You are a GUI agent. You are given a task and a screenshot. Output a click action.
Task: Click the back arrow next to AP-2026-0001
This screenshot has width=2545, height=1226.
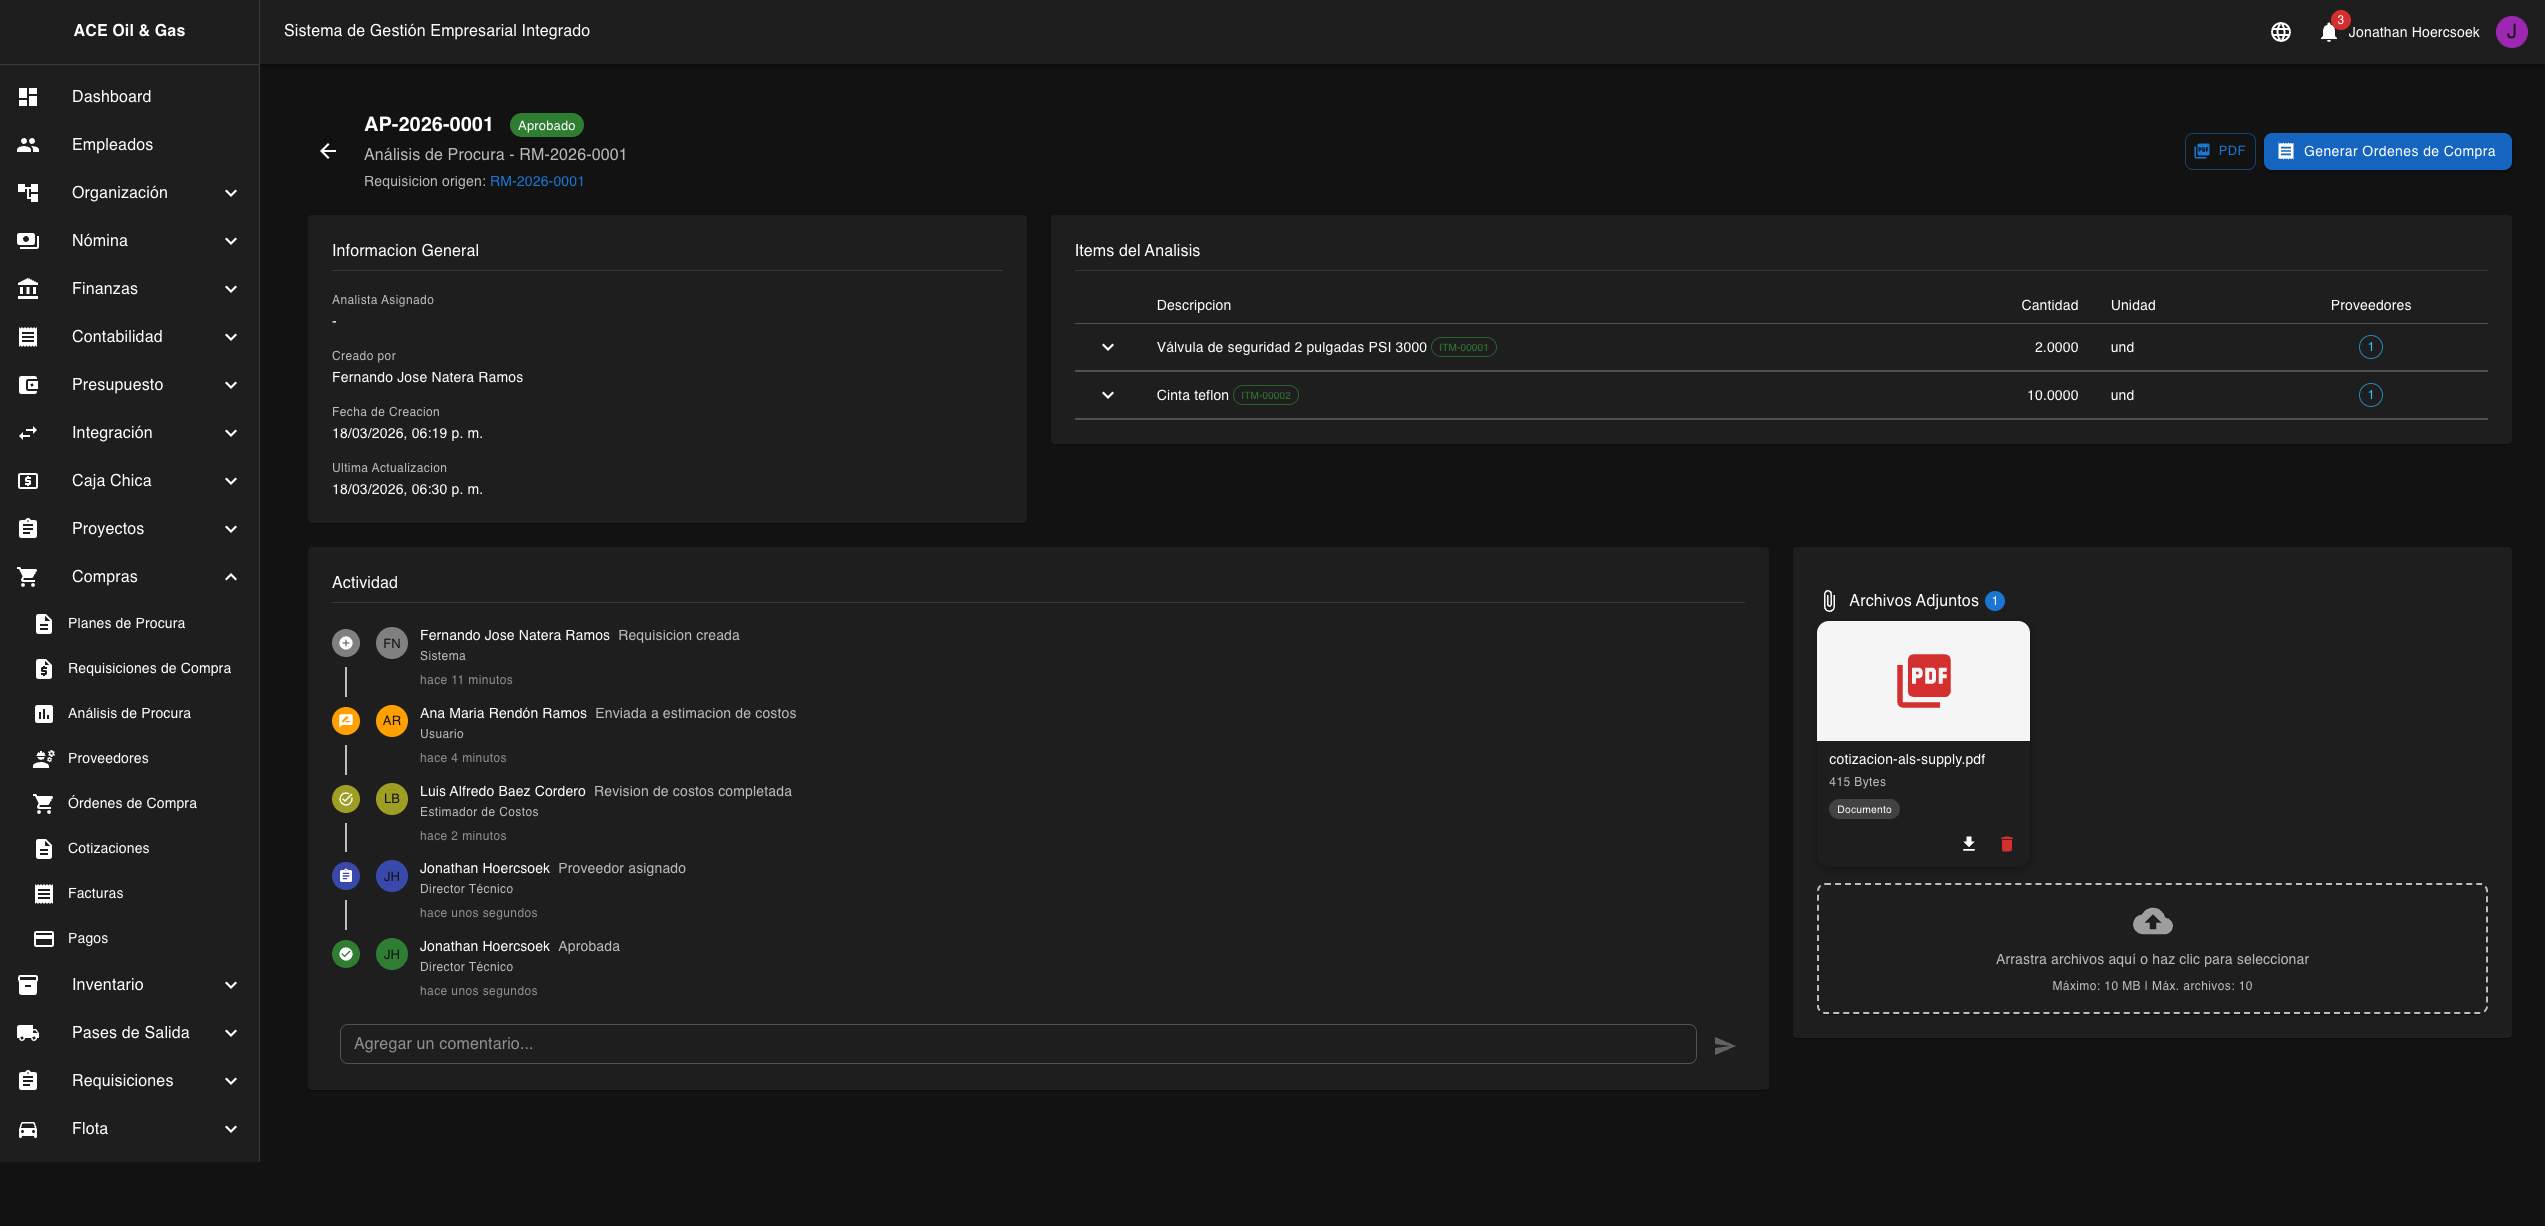328,151
